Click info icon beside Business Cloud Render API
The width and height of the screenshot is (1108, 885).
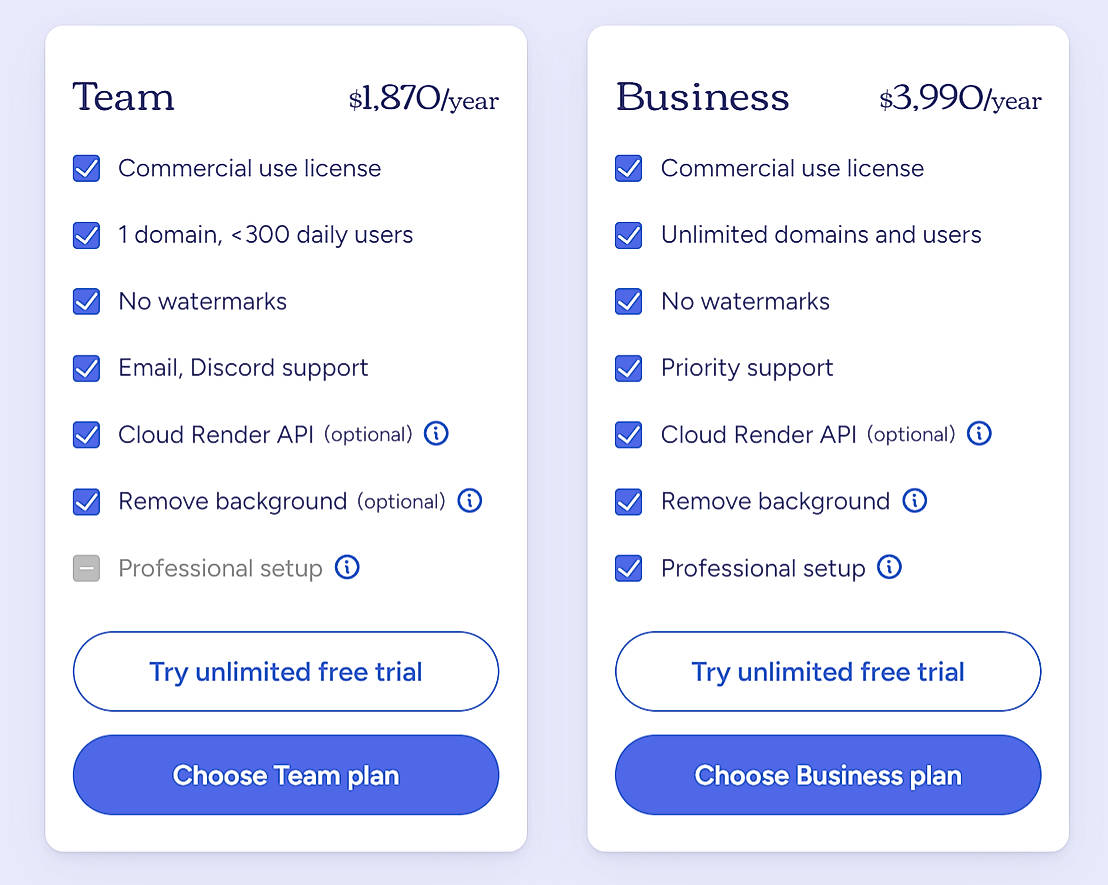979,434
